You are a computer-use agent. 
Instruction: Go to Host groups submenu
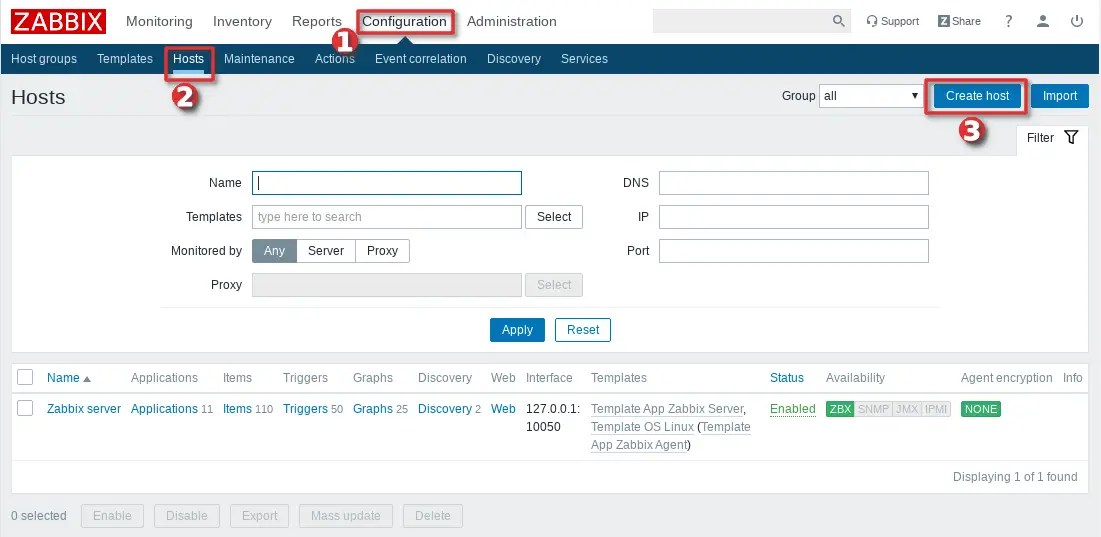click(44, 59)
